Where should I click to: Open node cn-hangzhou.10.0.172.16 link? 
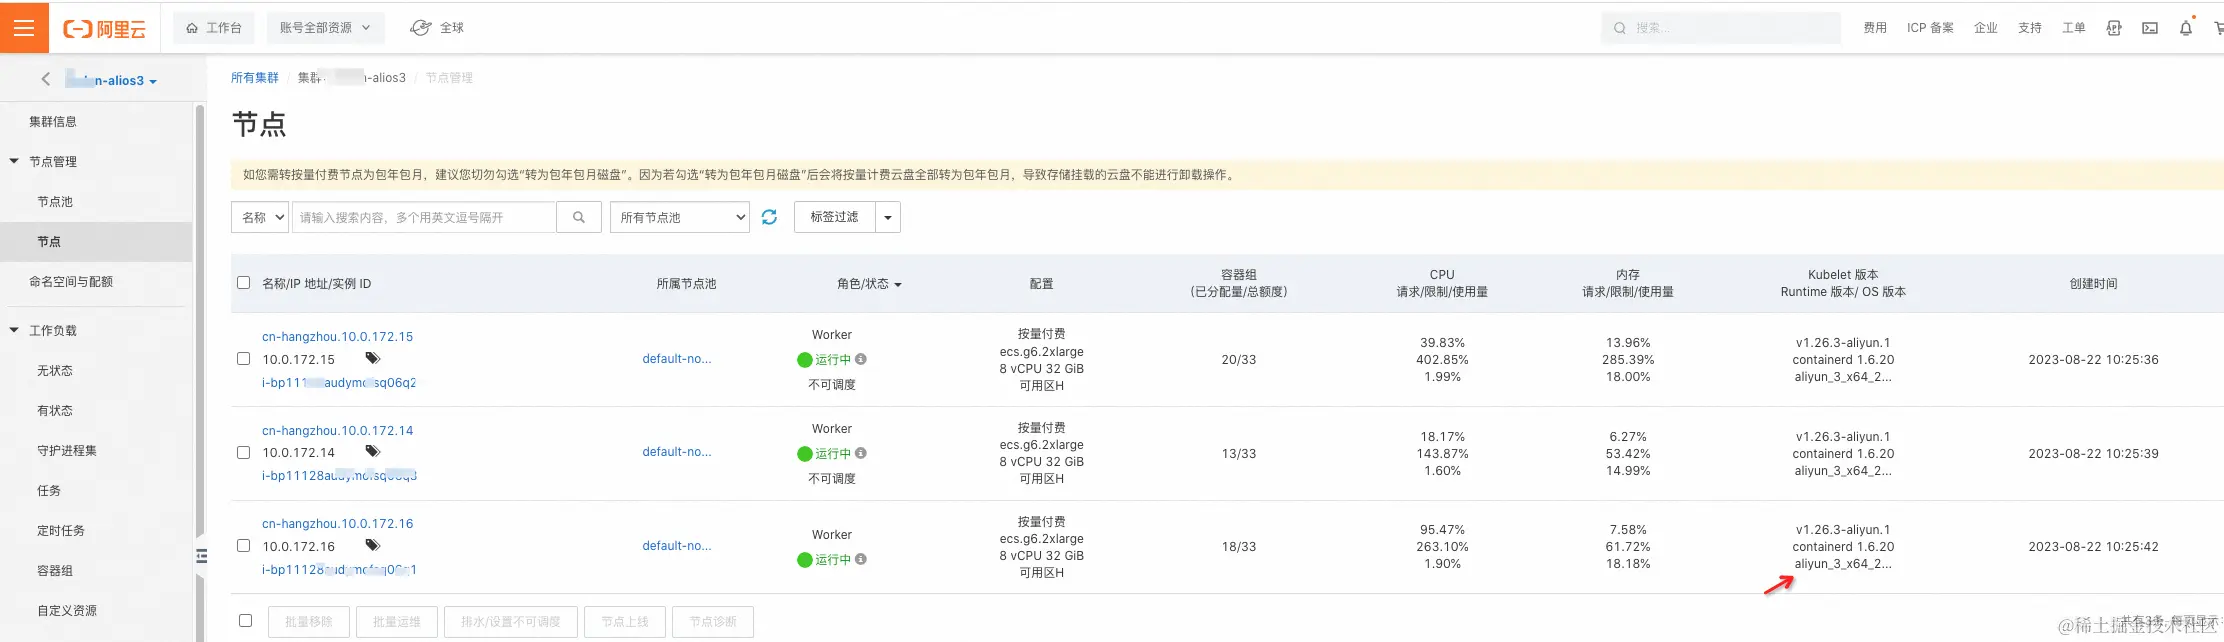[x=337, y=524]
